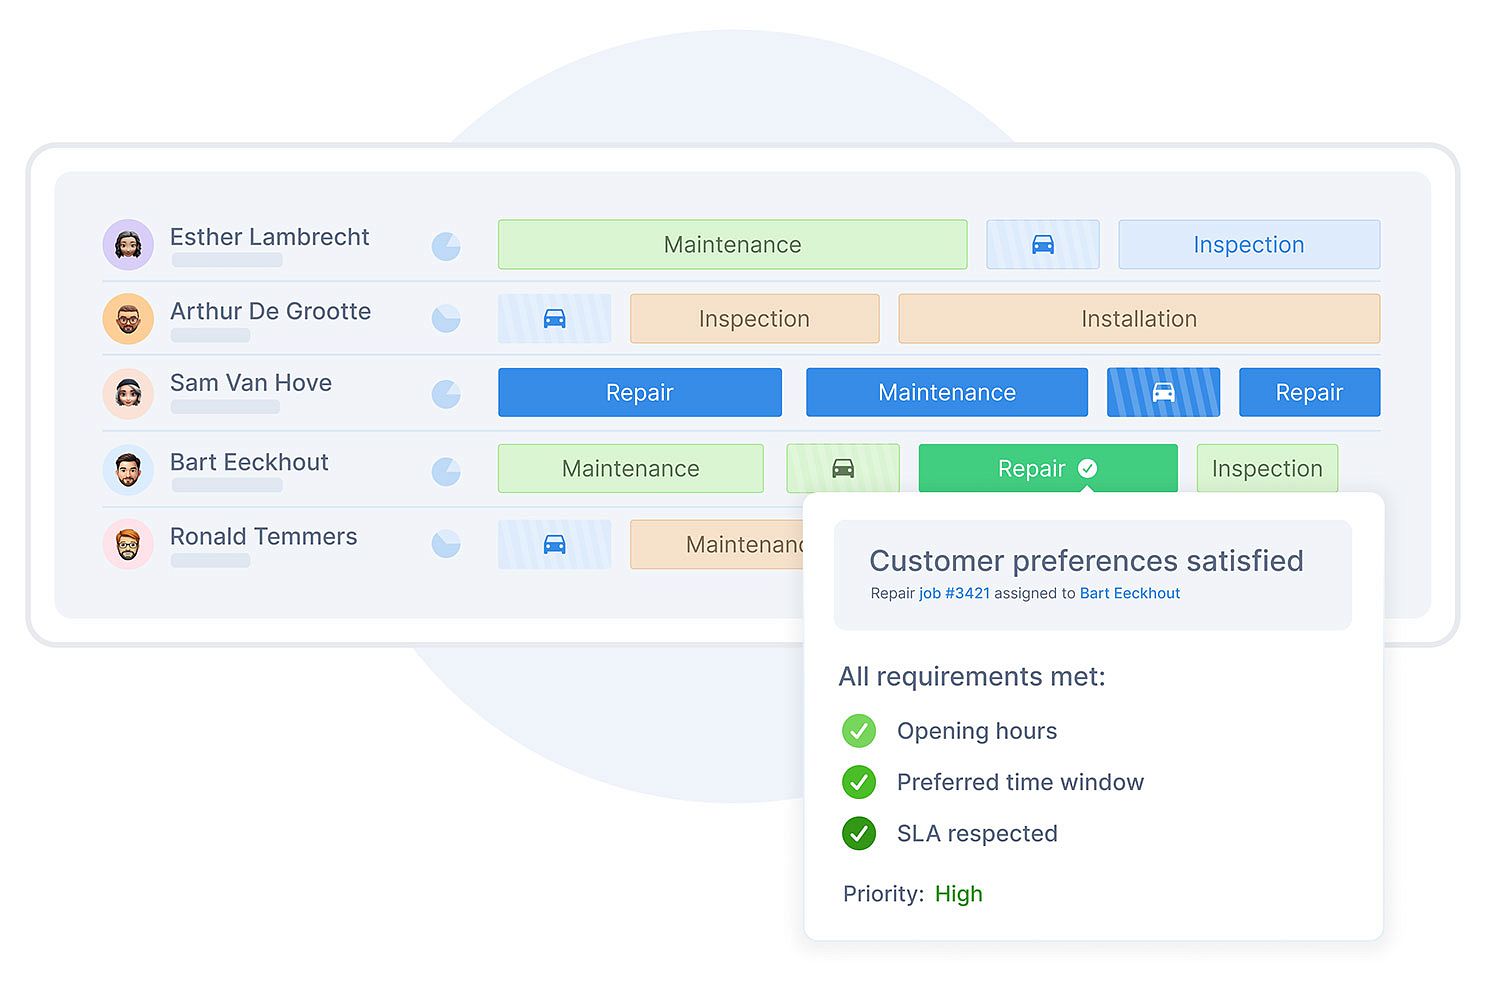The height and width of the screenshot is (992, 1500).
Task: Select Esther Lambrecht's green Maintenance block
Action: click(x=732, y=245)
